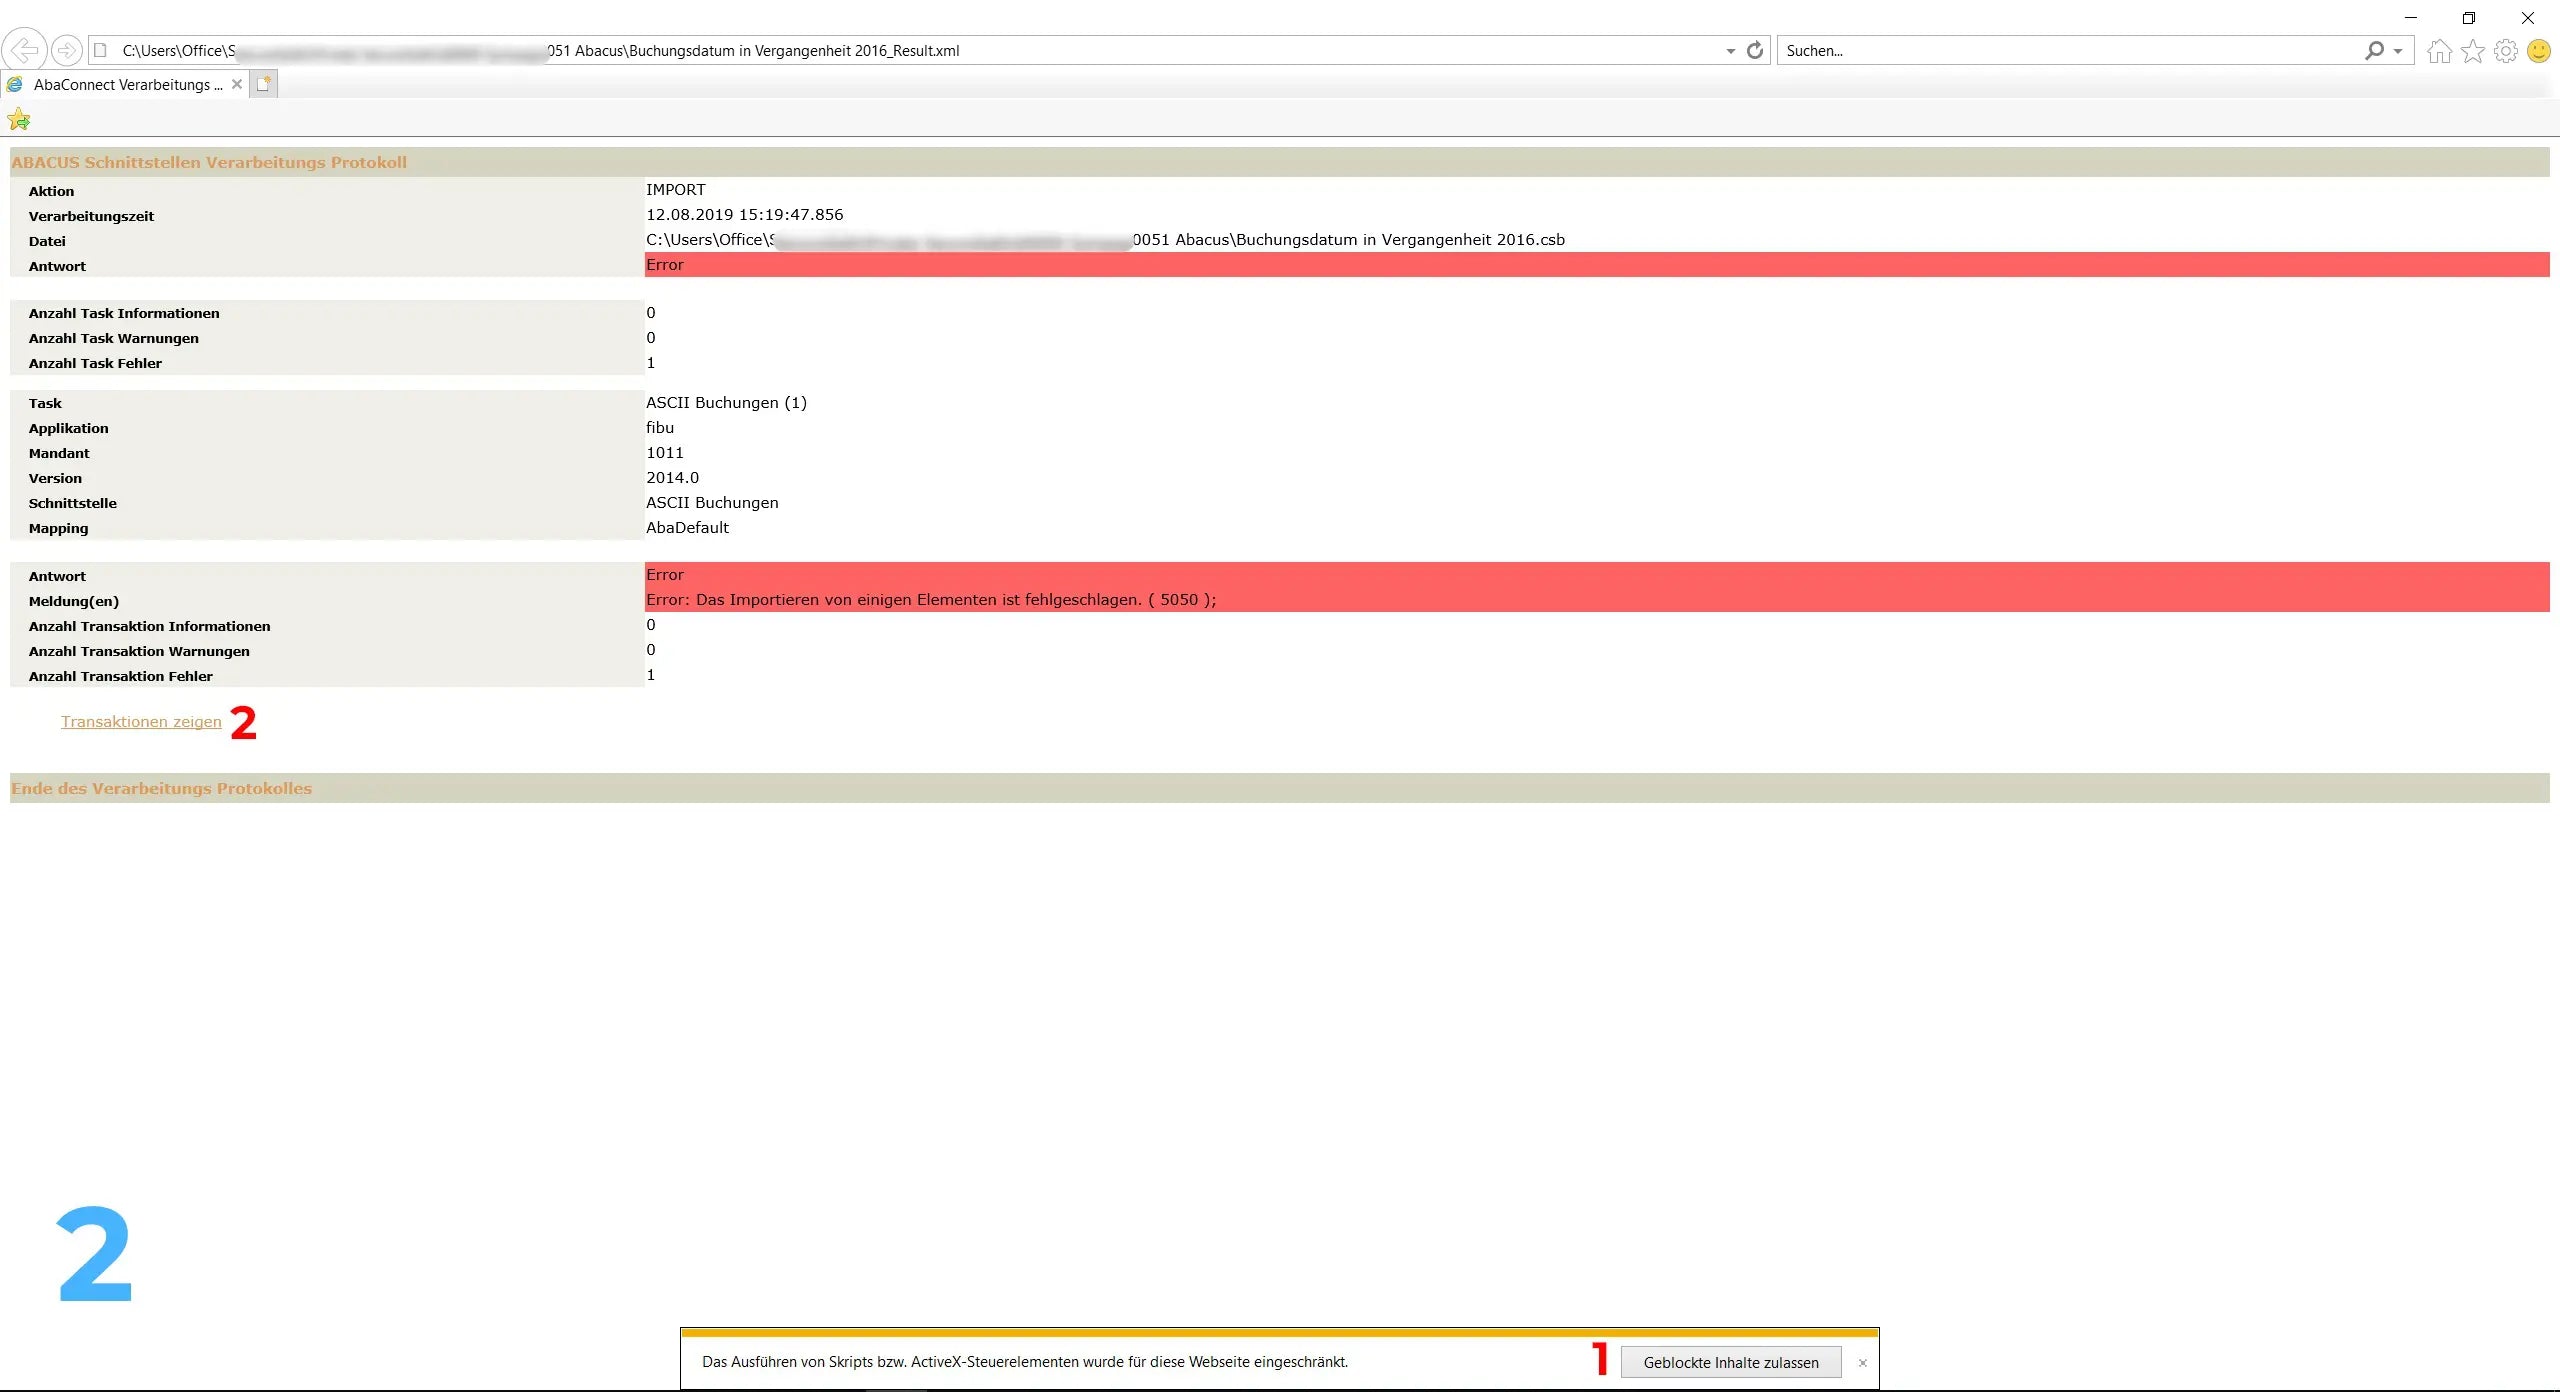Screen dimensions: 2560x1392
Task: Click add-to-favorites-bar star icon
Action: click(x=19, y=120)
